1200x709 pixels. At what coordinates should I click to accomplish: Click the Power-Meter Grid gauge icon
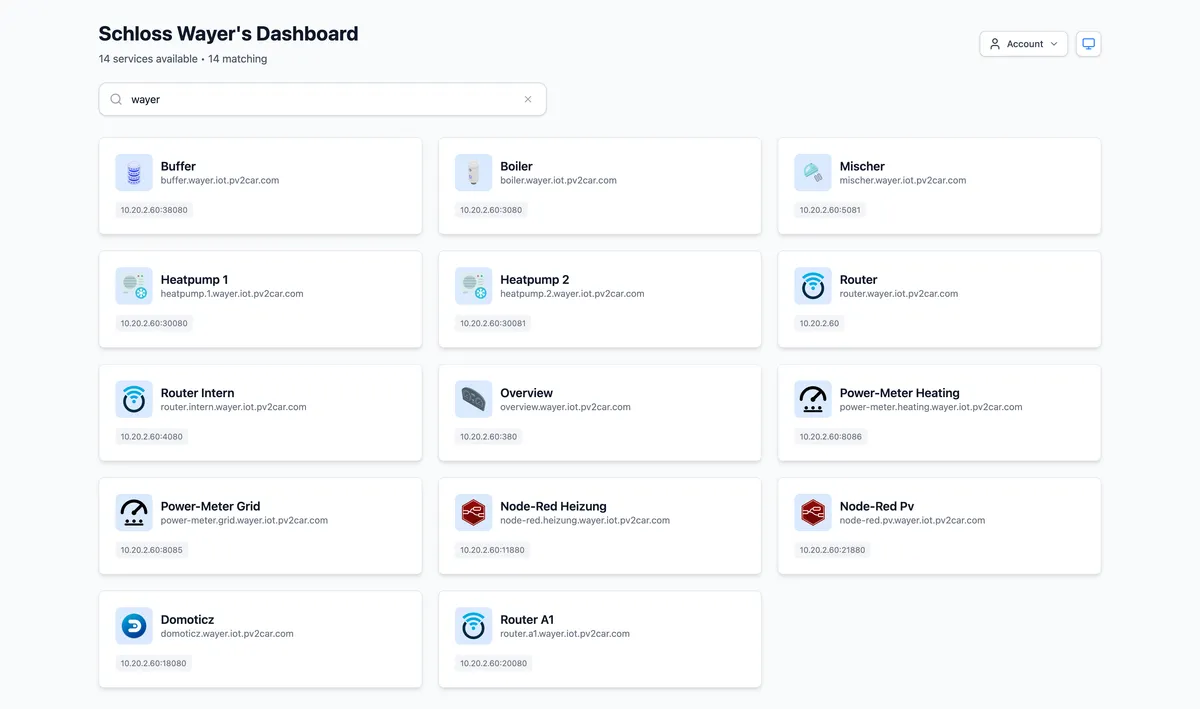click(134, 512)
